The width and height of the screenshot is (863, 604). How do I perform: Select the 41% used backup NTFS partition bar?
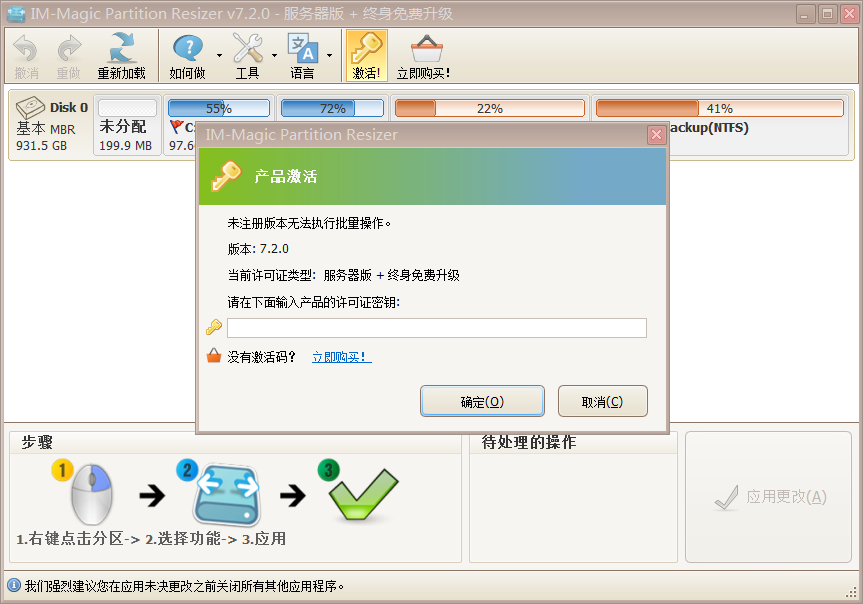[719, 109]
